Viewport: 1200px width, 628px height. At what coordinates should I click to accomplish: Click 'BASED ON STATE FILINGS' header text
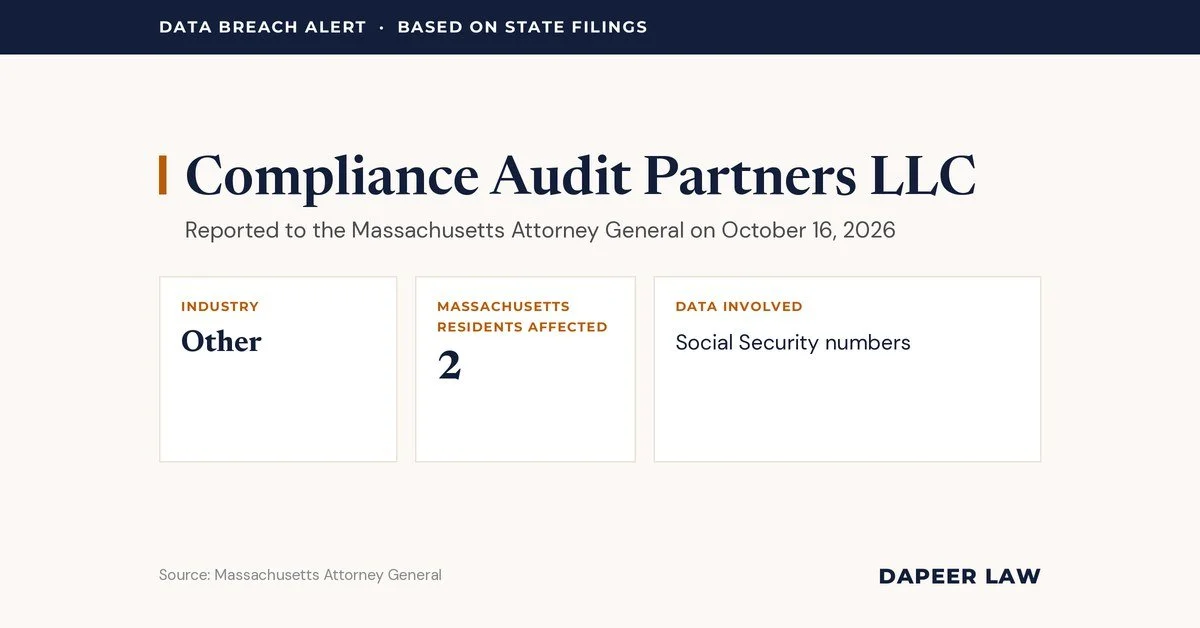pyautogui.click(x=522, y=27)
